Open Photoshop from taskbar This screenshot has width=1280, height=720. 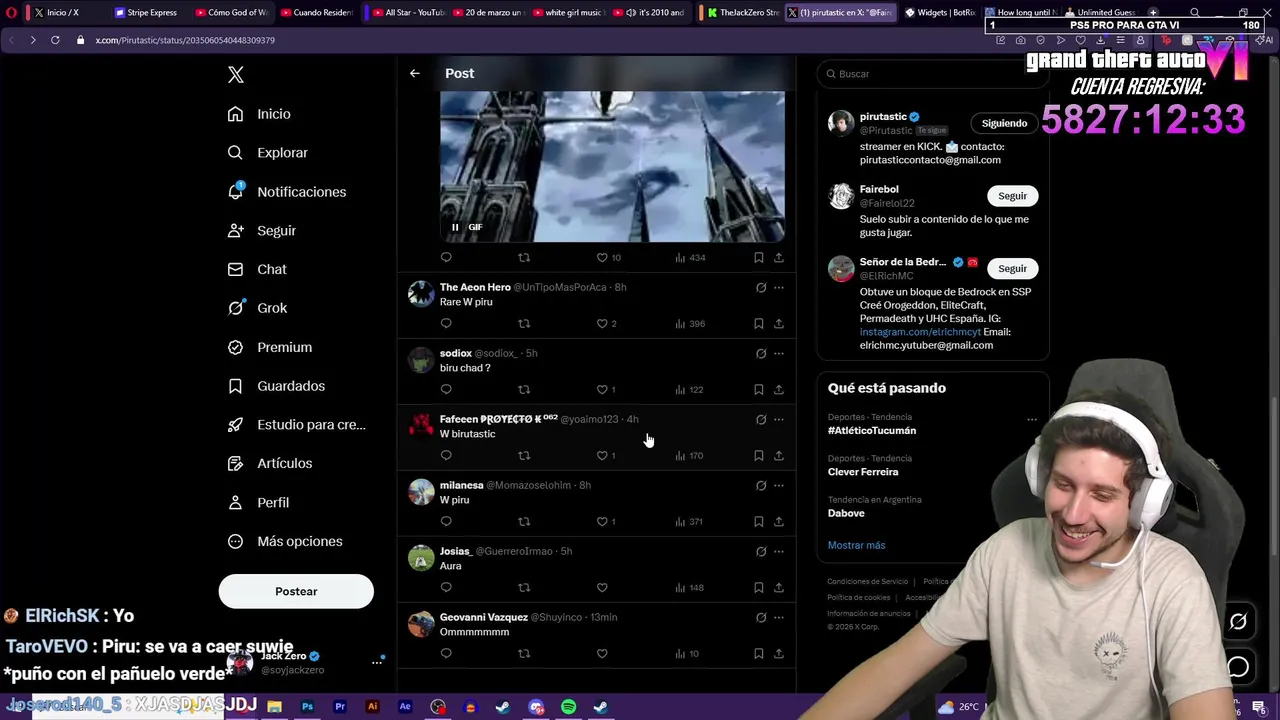click(307, 707)
